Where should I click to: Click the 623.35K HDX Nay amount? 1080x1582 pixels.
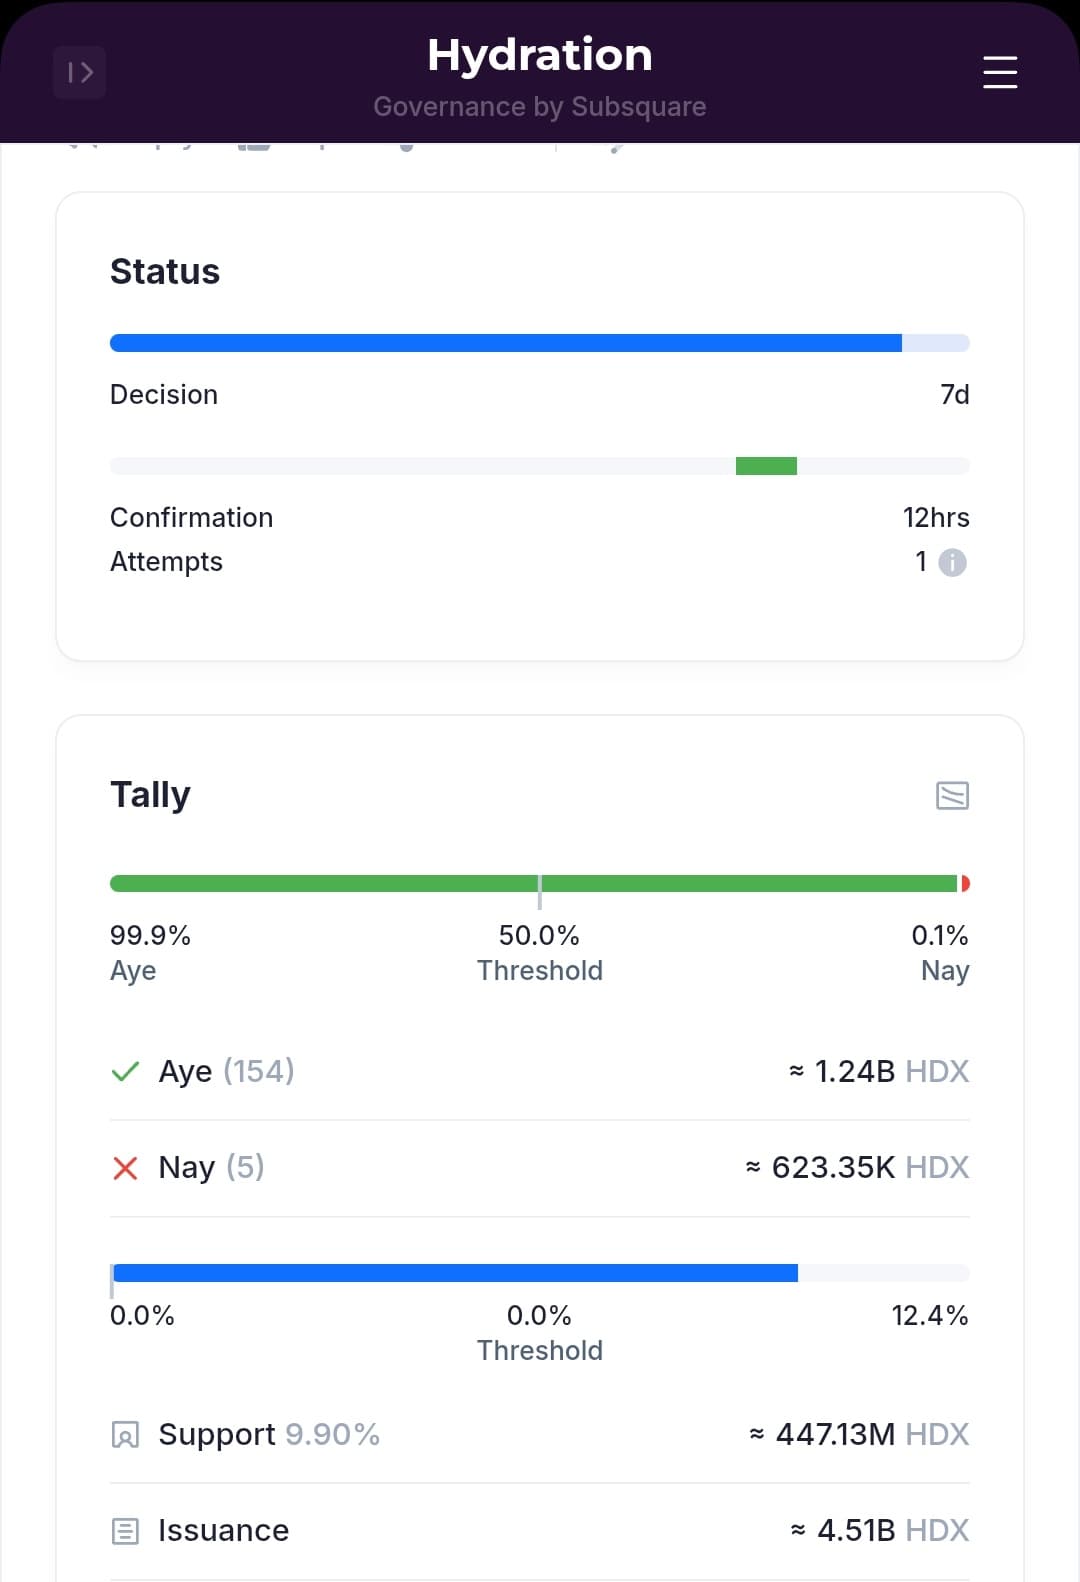pos(858,1168)
